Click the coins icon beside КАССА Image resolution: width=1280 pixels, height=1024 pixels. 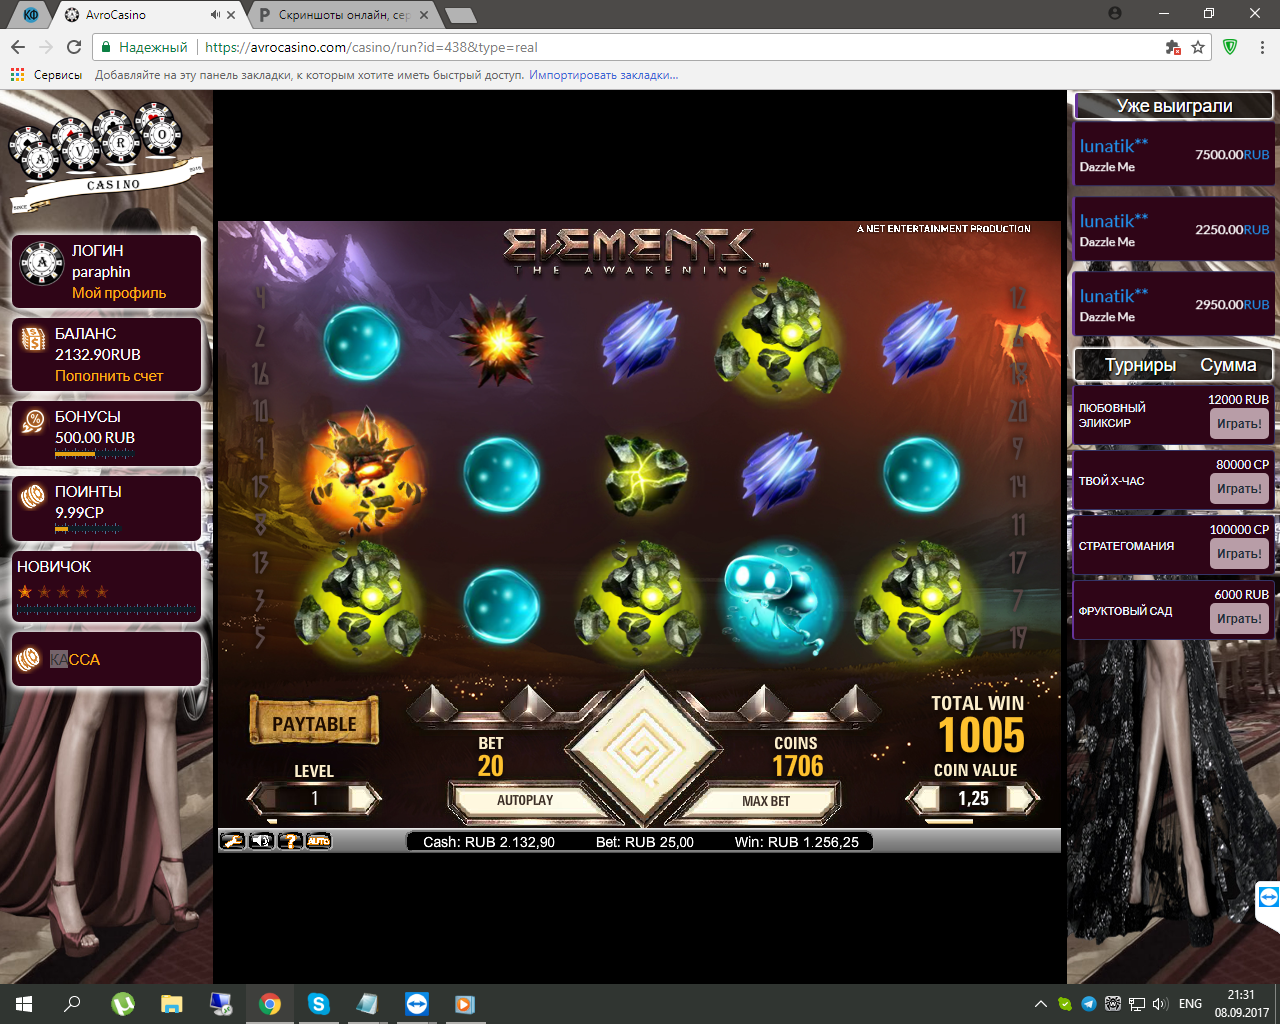point(29,659)
